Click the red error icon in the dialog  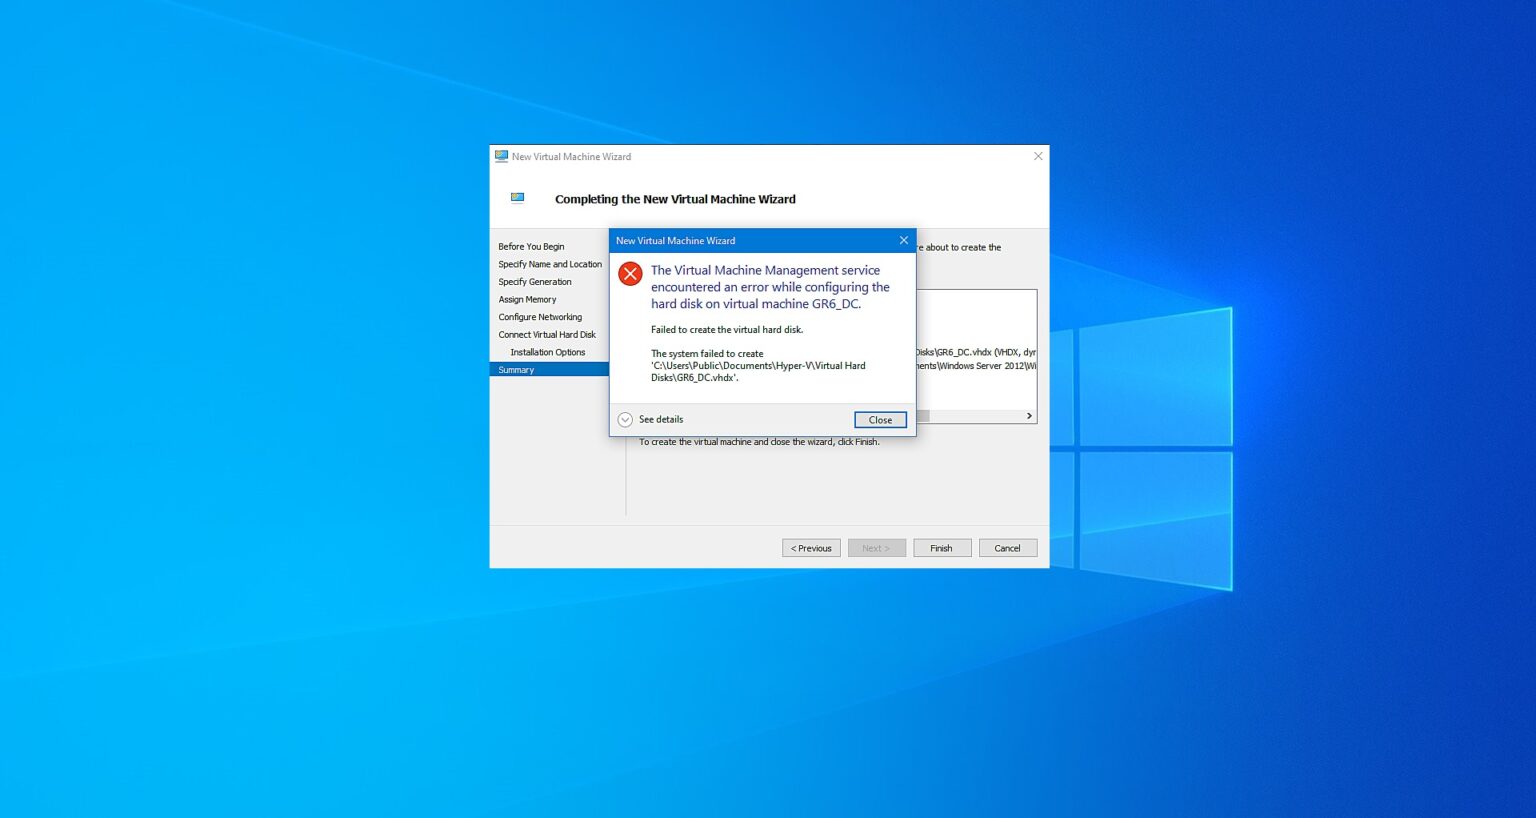coord(630,273)
